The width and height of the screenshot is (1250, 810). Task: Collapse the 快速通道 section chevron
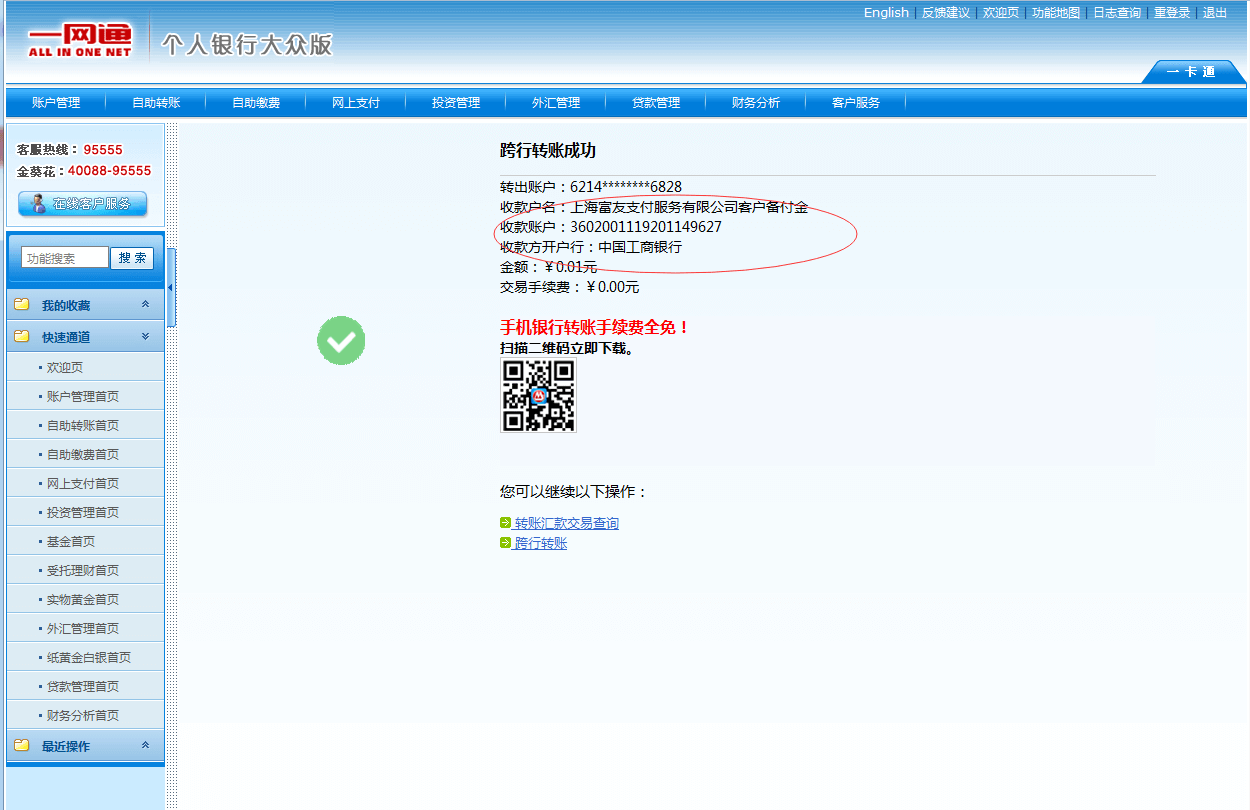pos(145,337)
